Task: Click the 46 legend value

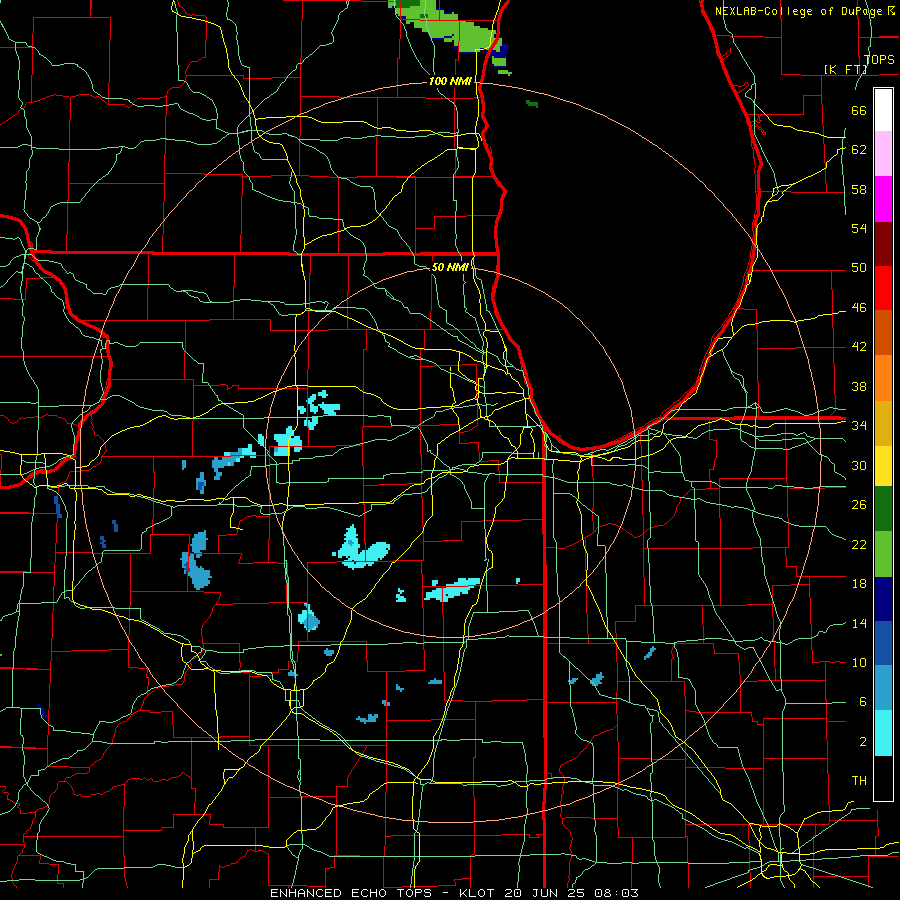Action: pos(859,308)
